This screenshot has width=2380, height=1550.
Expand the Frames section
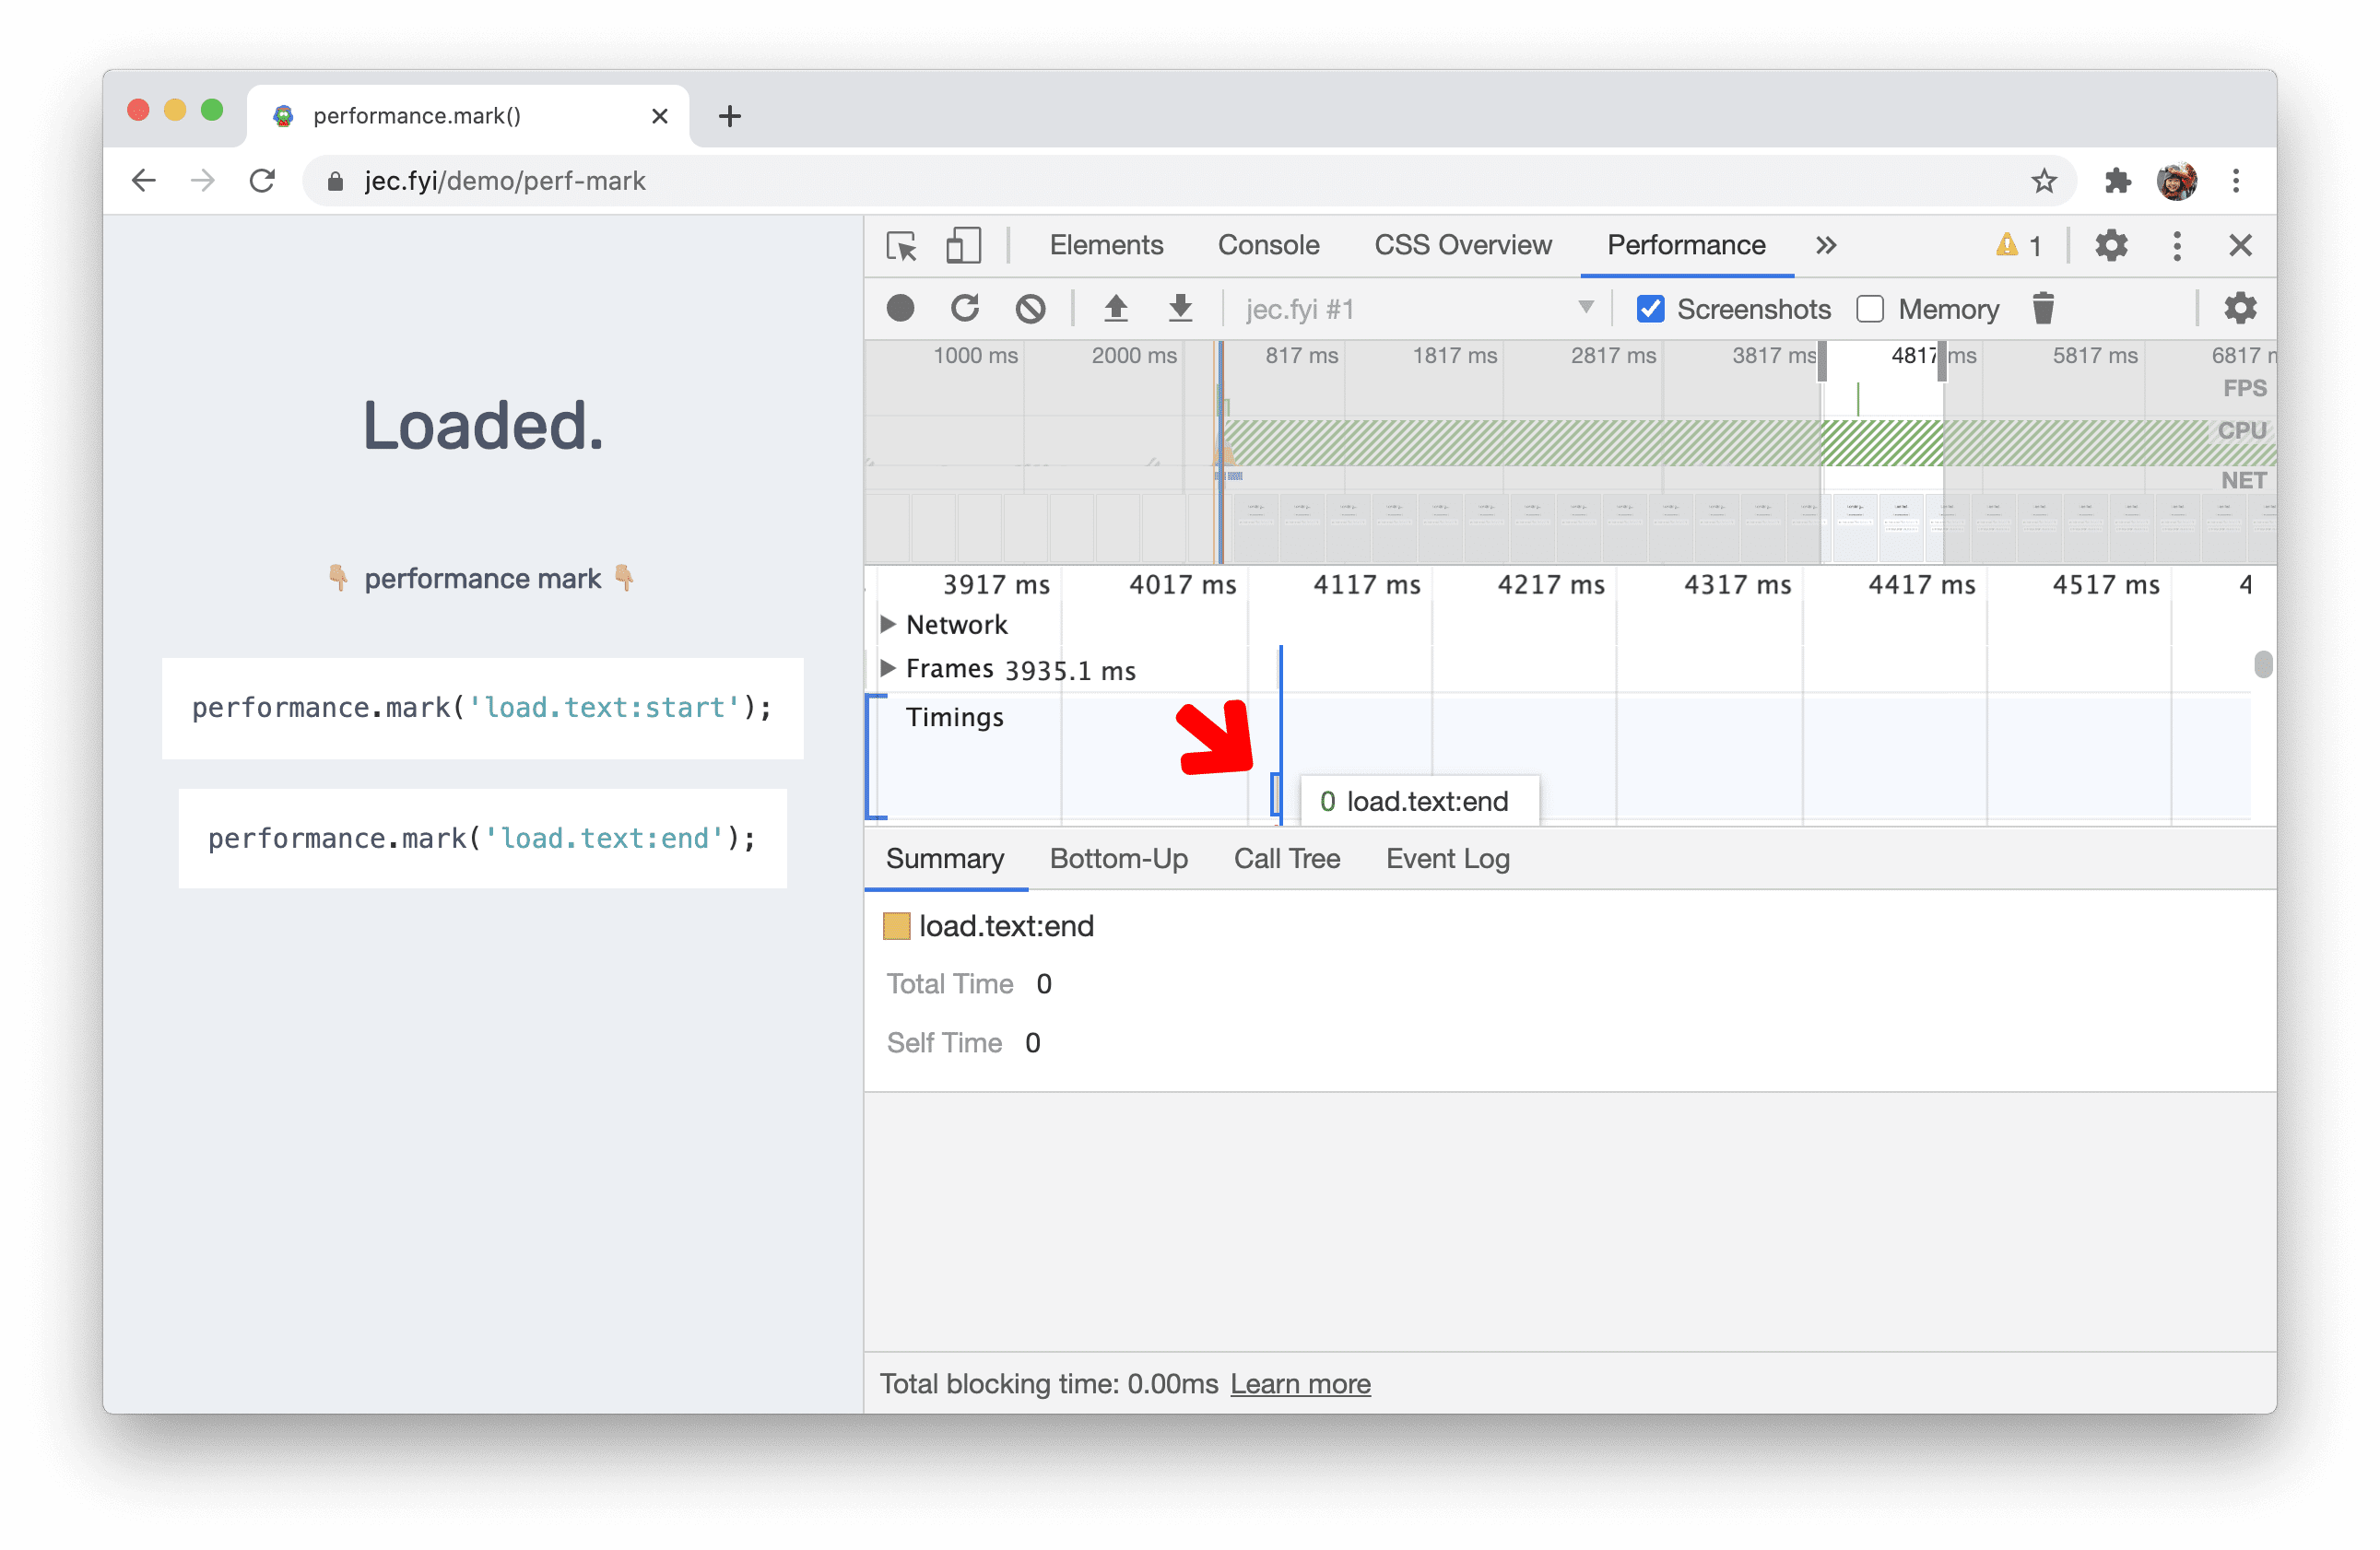887,669
